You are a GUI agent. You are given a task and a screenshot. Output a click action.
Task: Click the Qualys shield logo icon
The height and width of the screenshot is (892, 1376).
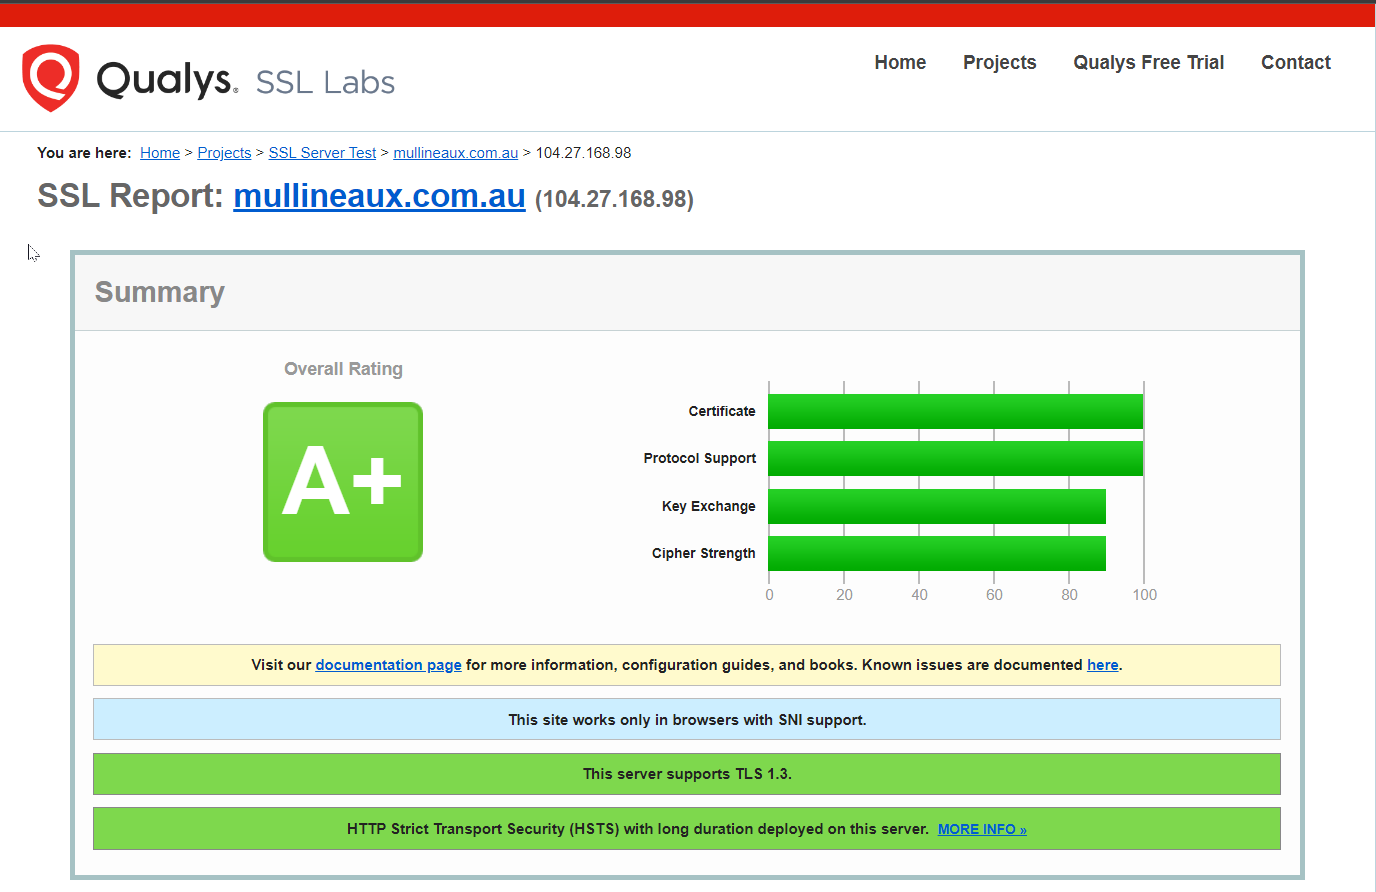[x=51, y=78]
